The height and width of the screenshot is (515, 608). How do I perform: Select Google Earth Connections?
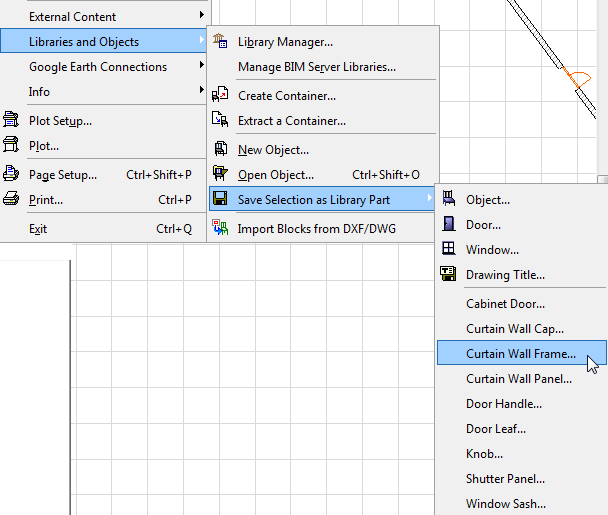pos(103,67)
